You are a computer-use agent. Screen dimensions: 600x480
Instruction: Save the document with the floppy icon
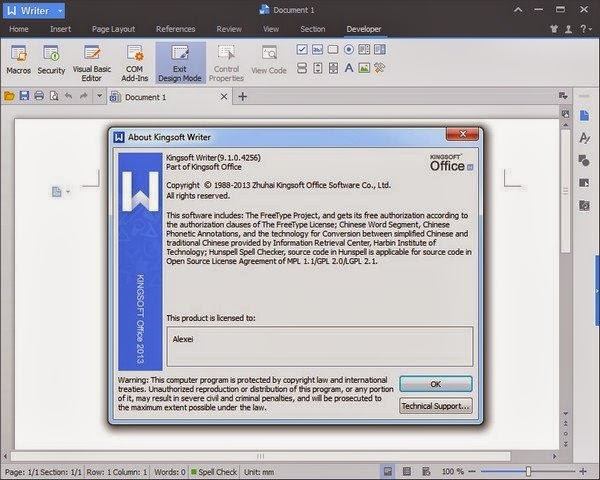(24, 96)
